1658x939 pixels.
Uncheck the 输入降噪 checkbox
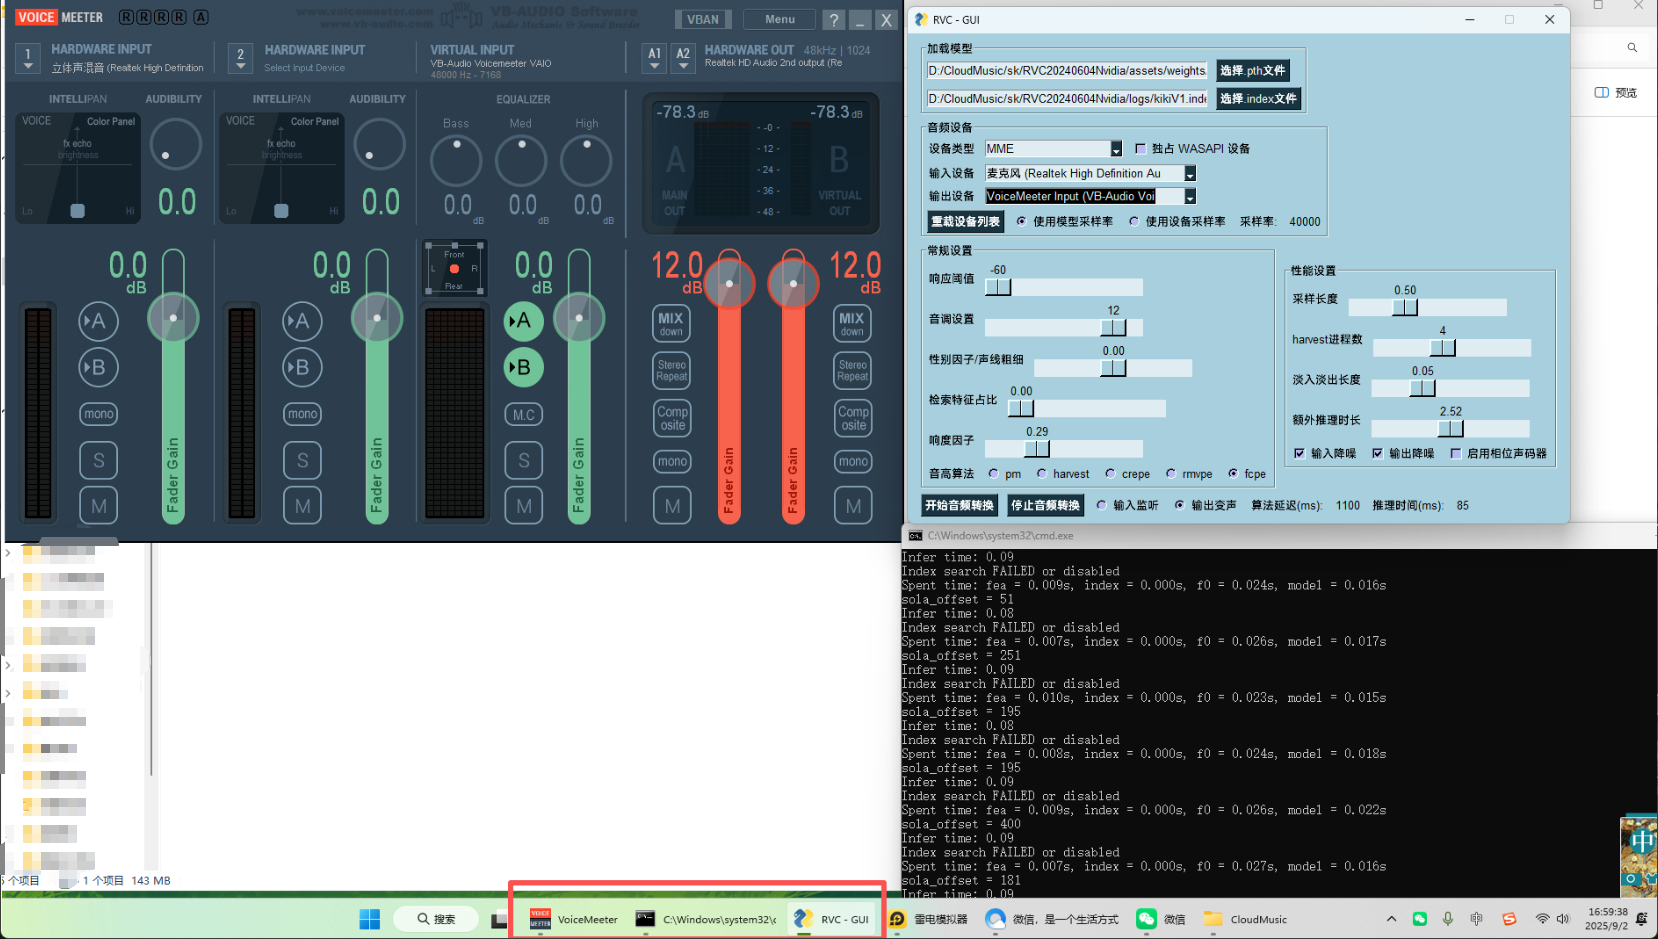(x=1299, y=454)
